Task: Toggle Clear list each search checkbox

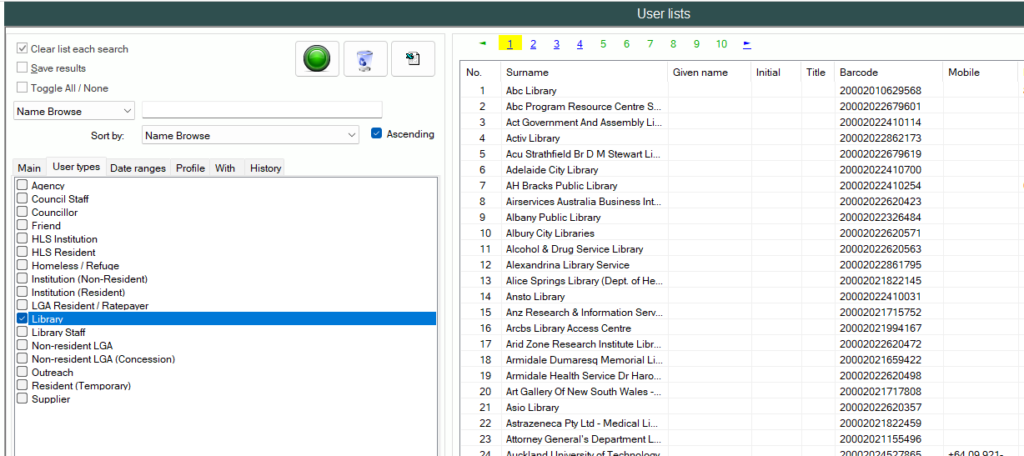Action: point(22,49)
